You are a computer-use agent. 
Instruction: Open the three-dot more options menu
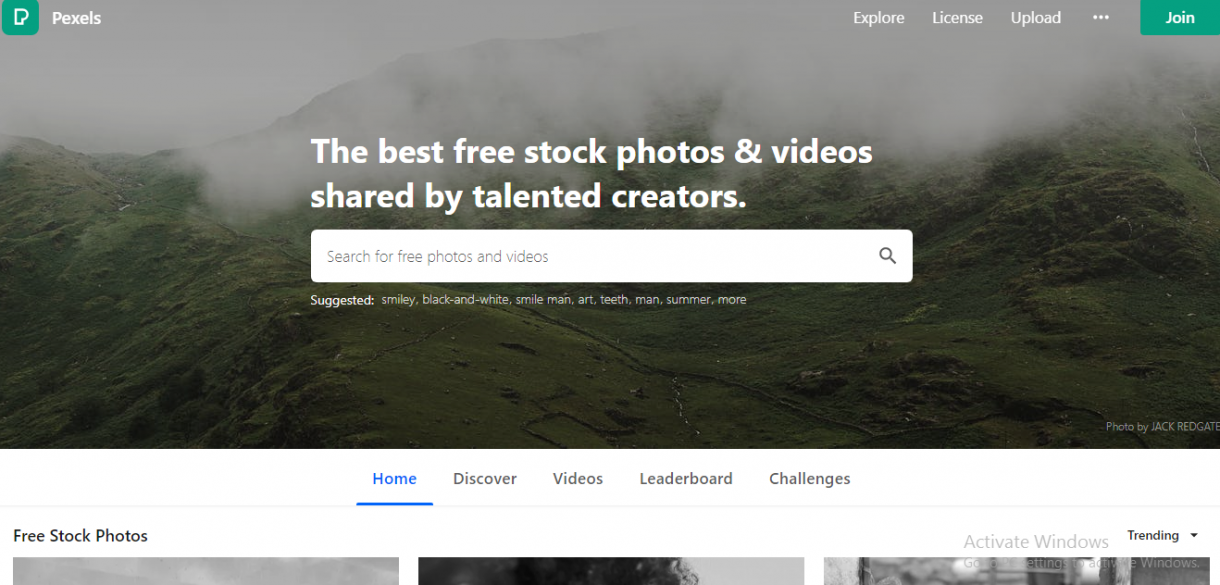coord(1100,18)
